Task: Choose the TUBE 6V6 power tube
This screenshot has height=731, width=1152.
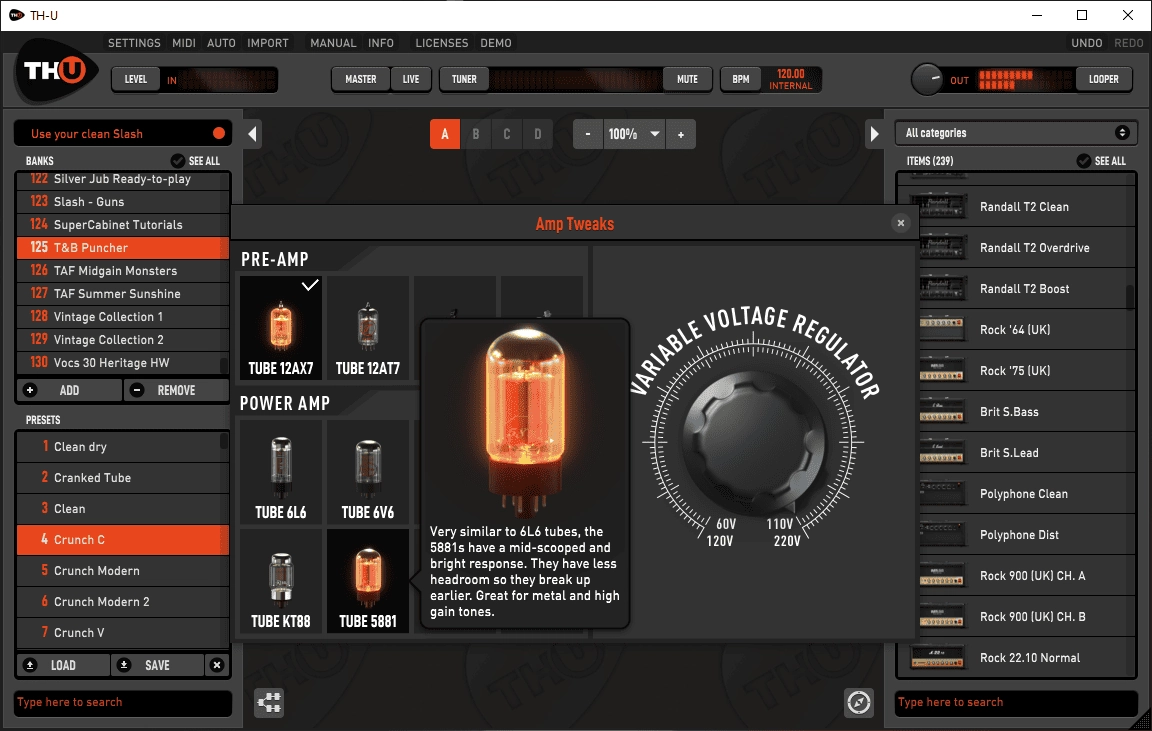Action: pyautogui.click(x=368, y=472)
